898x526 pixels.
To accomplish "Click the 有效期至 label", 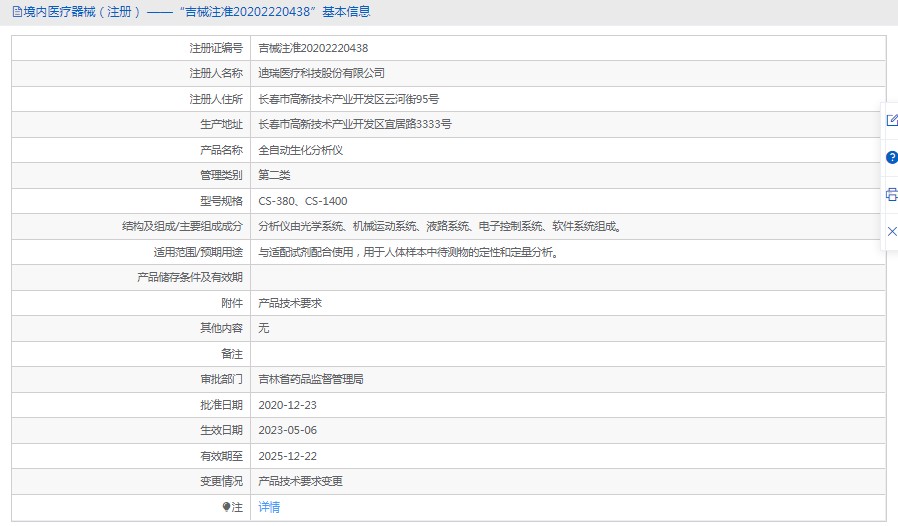I will pyautogui.click(x=221, y=456).
